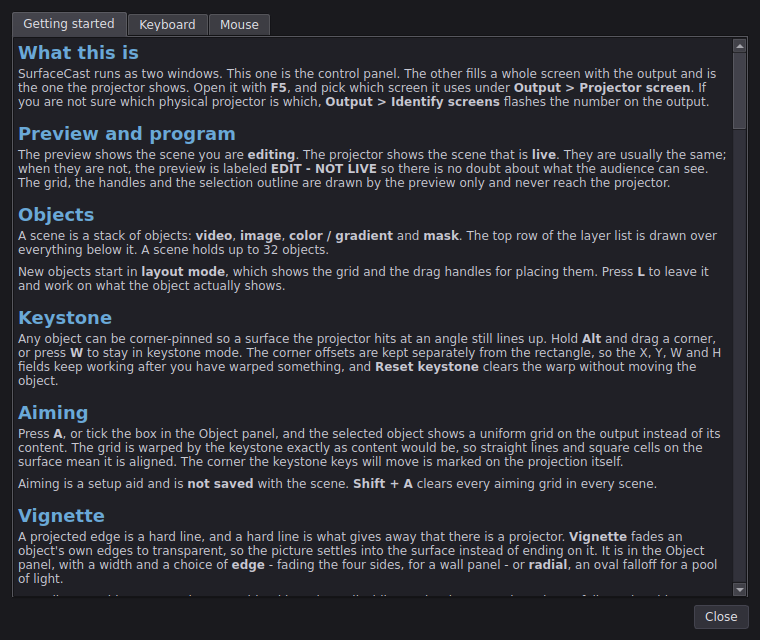The height and width of the screenshot is (640, 760).
Task: Click the 'Aiming' section heading
Action: coord(53,413)
